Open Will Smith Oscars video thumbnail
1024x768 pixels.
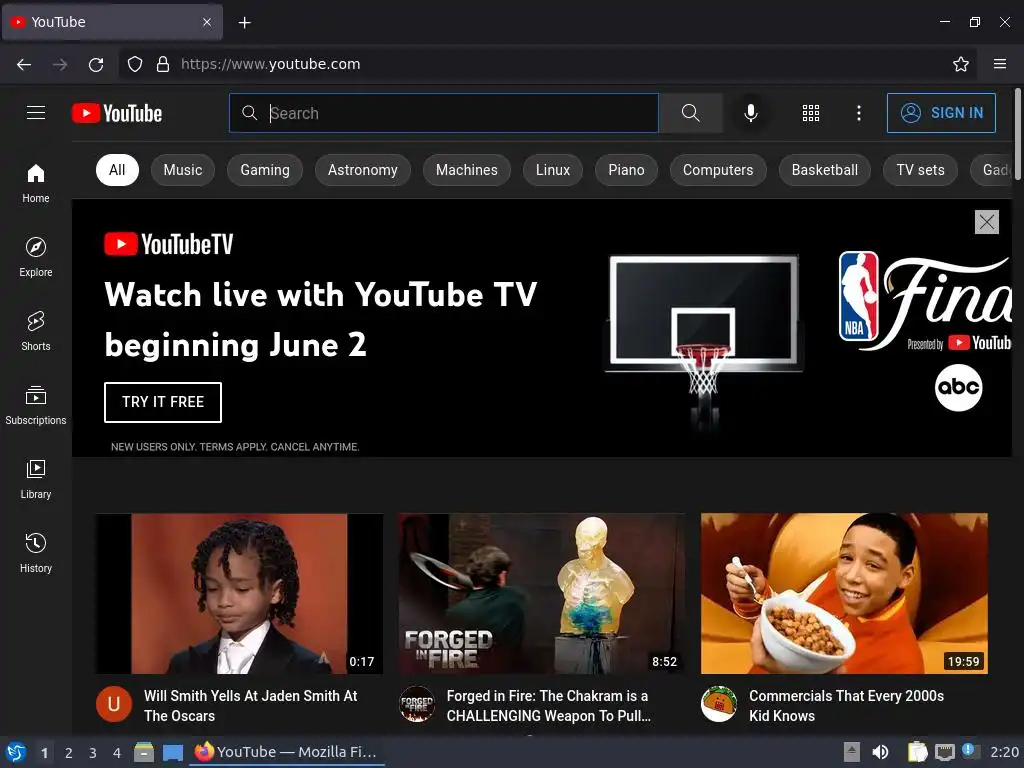tap(239, 594)
